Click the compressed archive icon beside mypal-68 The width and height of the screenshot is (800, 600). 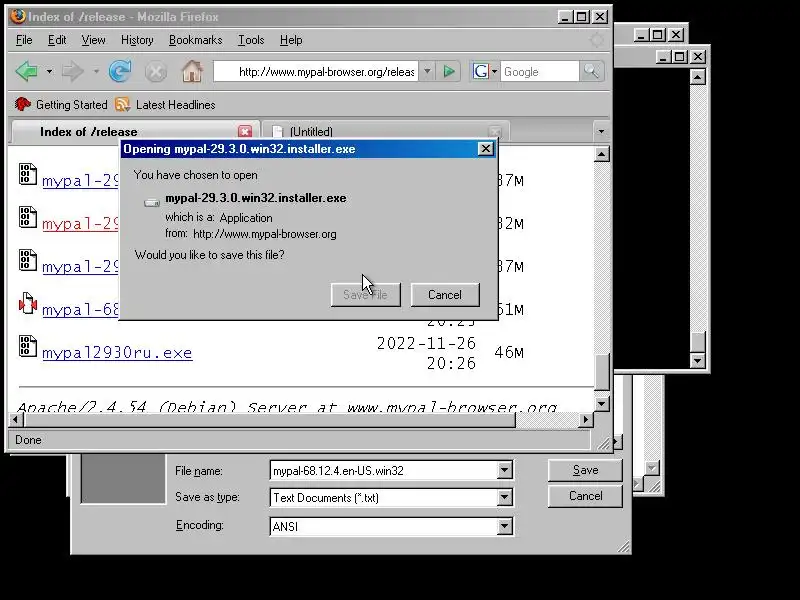pos(28,303)
